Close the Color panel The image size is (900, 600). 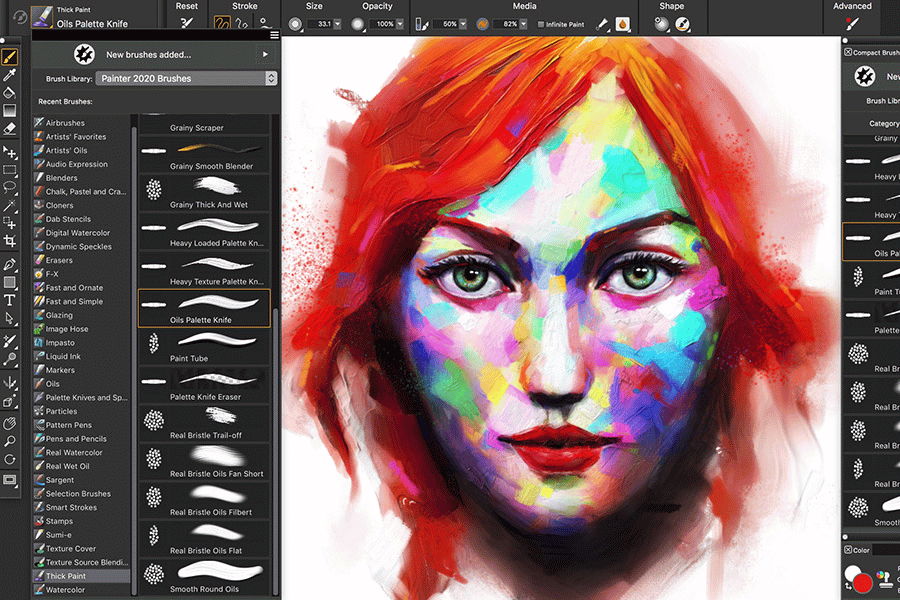click(848, 550)
